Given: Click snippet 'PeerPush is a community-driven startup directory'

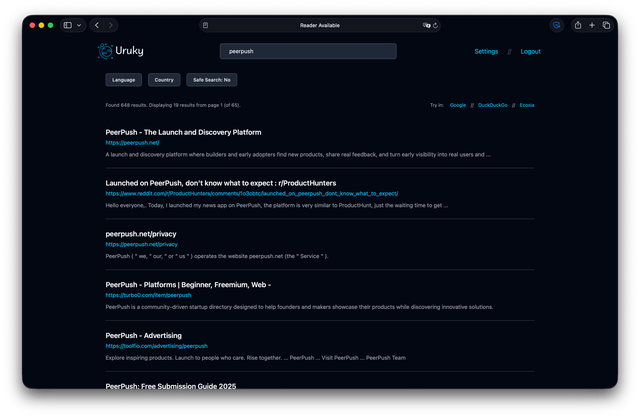Looking at the screenshot, I should [x=299, y=307].
